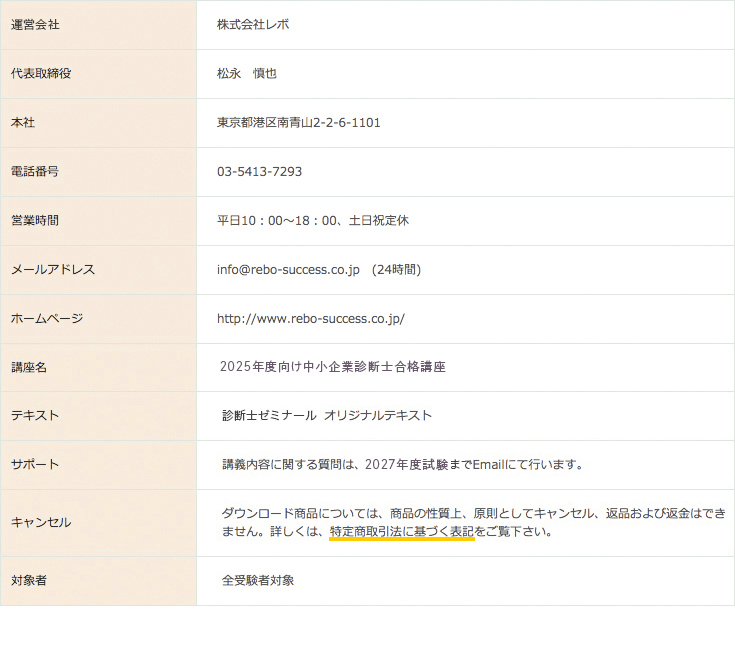Click the 代表取締役 row label

click(41, 73)
